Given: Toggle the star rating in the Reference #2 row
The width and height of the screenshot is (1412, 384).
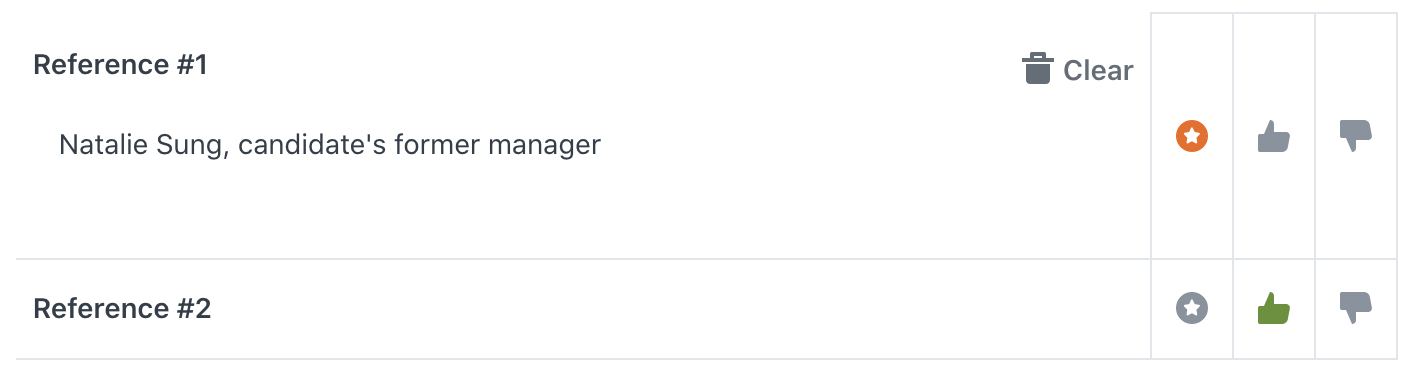Looking at the screenshot, I should tap(1192, 308).
